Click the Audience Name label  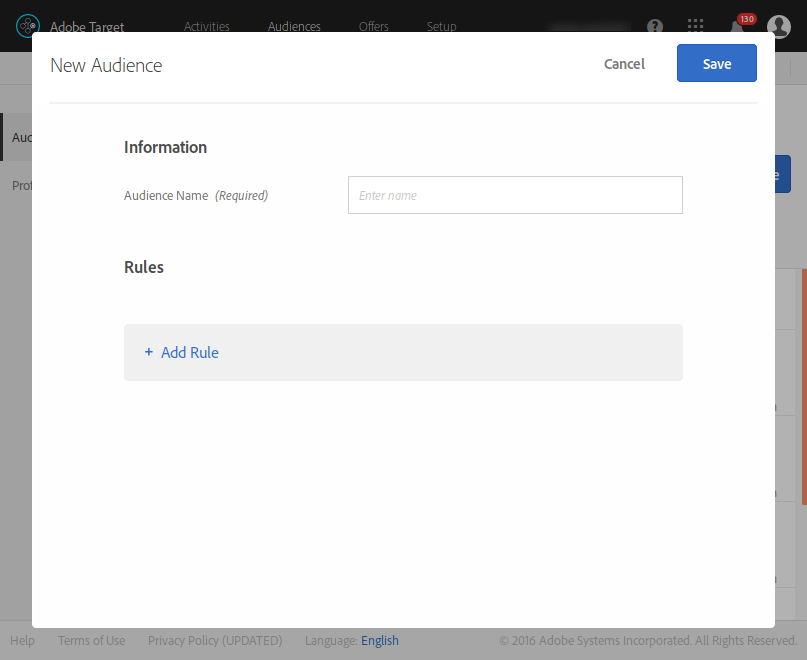pyautogui.click(x=166, y=196)
